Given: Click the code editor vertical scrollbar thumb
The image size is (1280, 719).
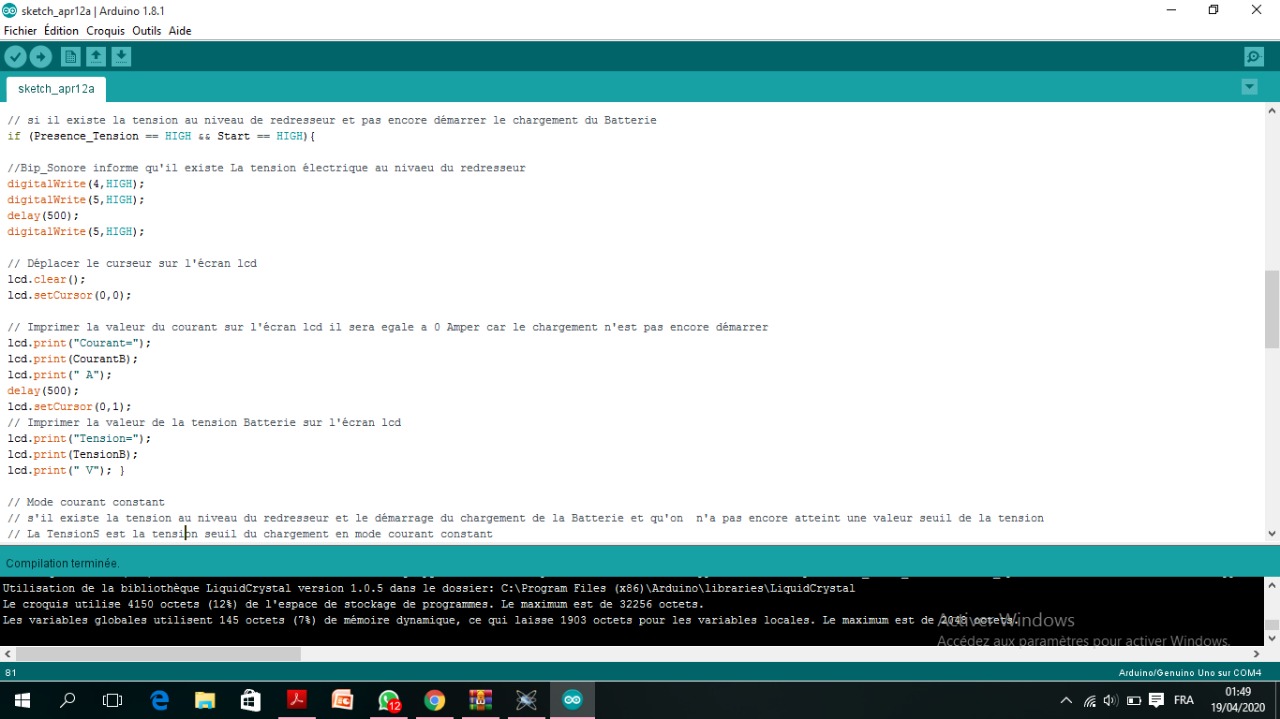Looking at the screenshot, I should pos(1272,309).
